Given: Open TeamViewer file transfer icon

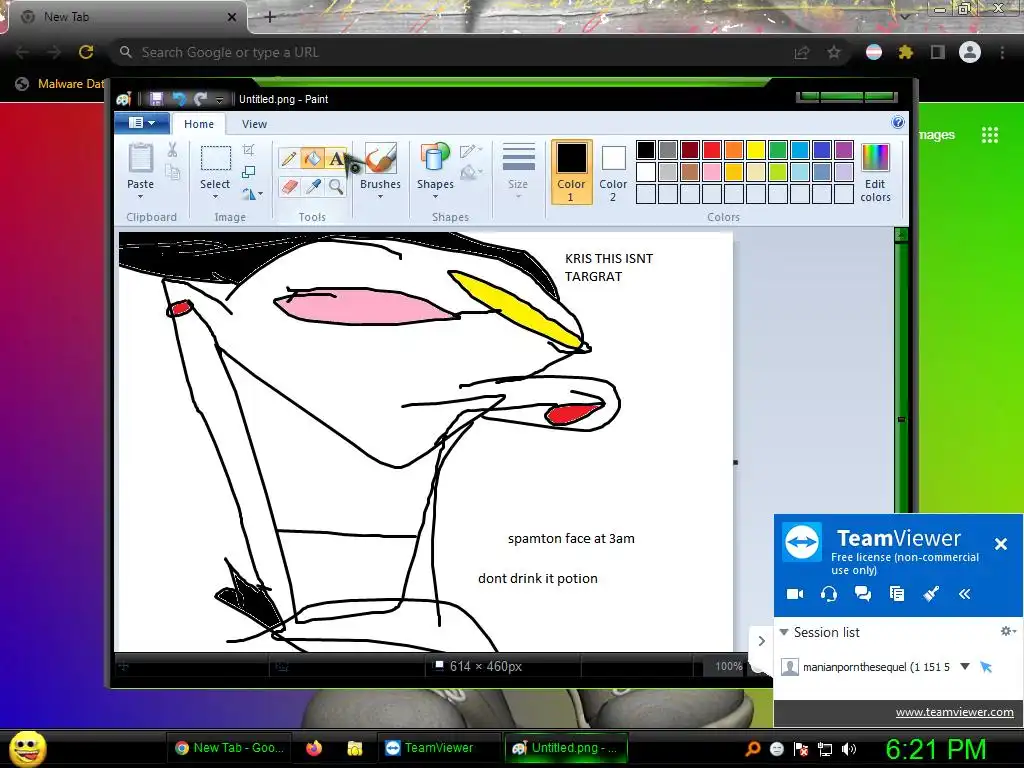Looking at the screenshot, I should coord(897,594).
